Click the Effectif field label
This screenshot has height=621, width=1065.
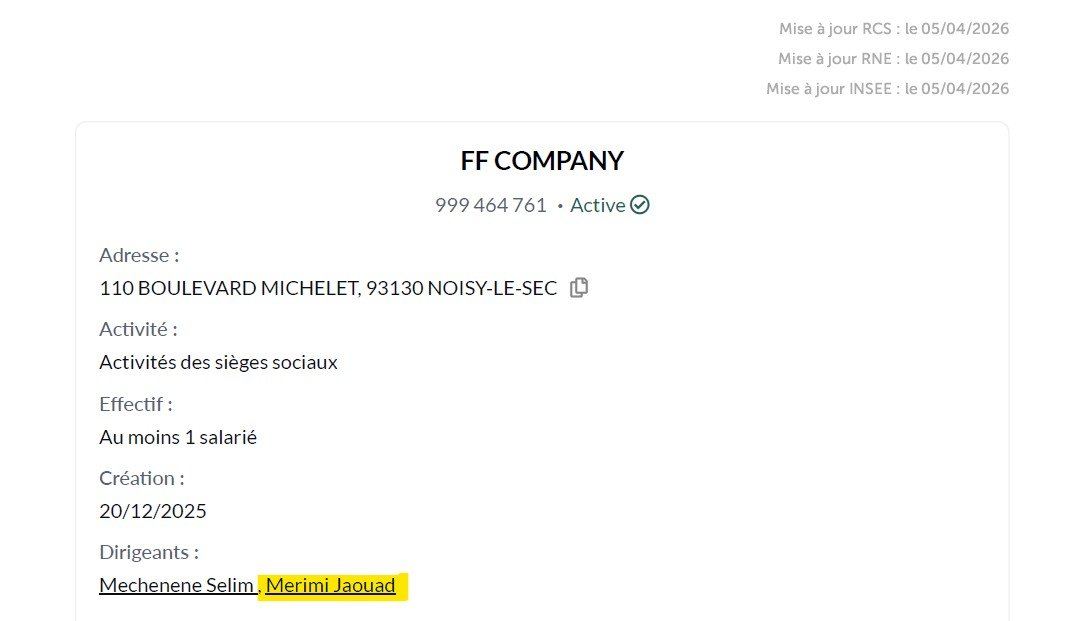[136, 404]
